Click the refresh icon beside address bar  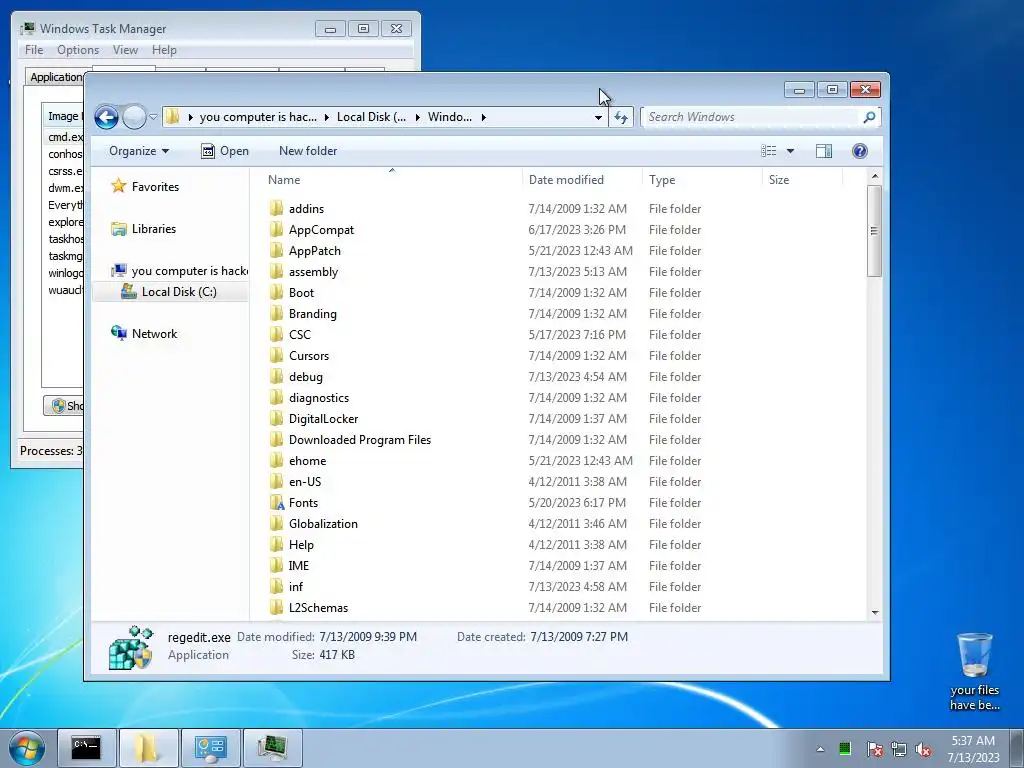click(620, 118)
